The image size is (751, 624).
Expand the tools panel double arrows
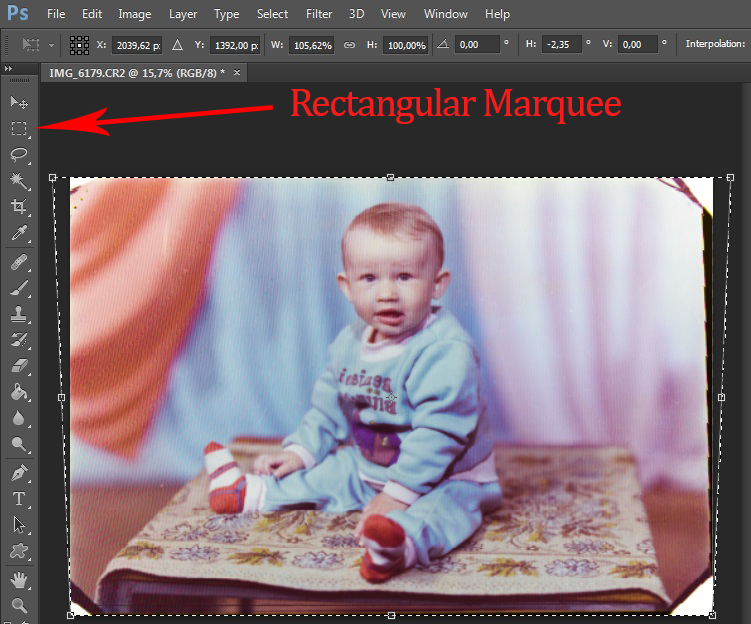point(8,69)
